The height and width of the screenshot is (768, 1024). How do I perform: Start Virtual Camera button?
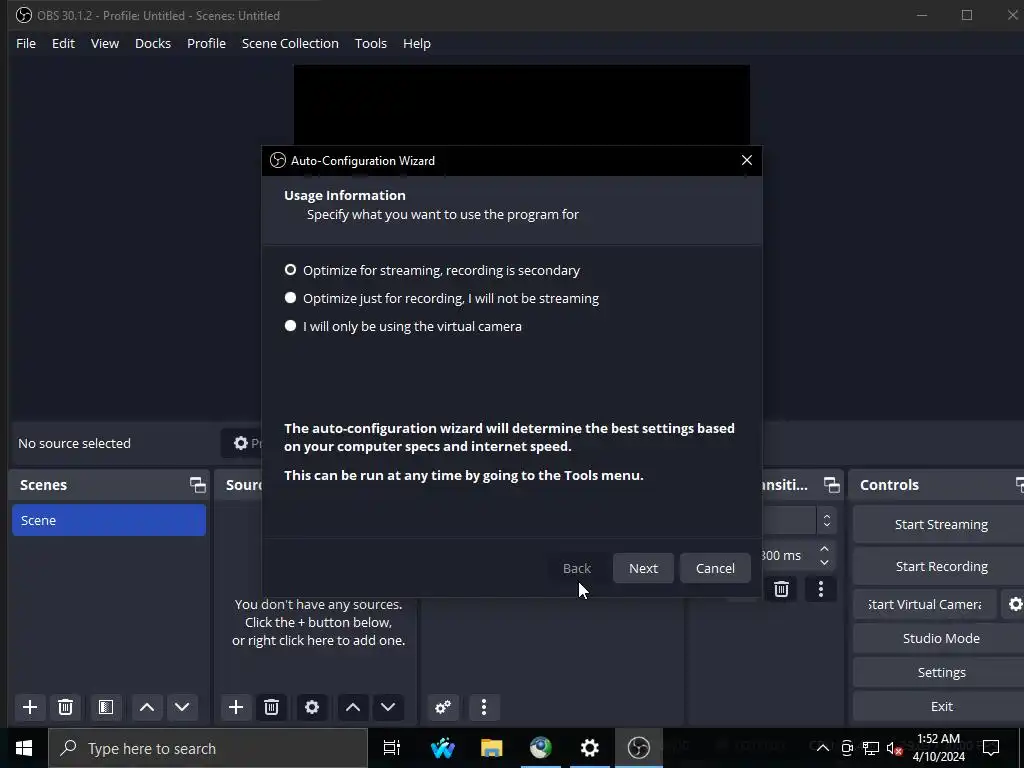point(925,604)
